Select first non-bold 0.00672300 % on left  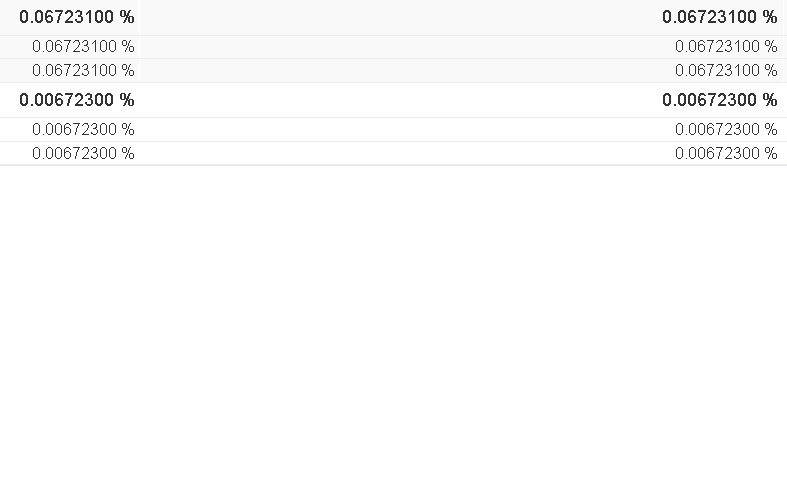click(83, 130)
